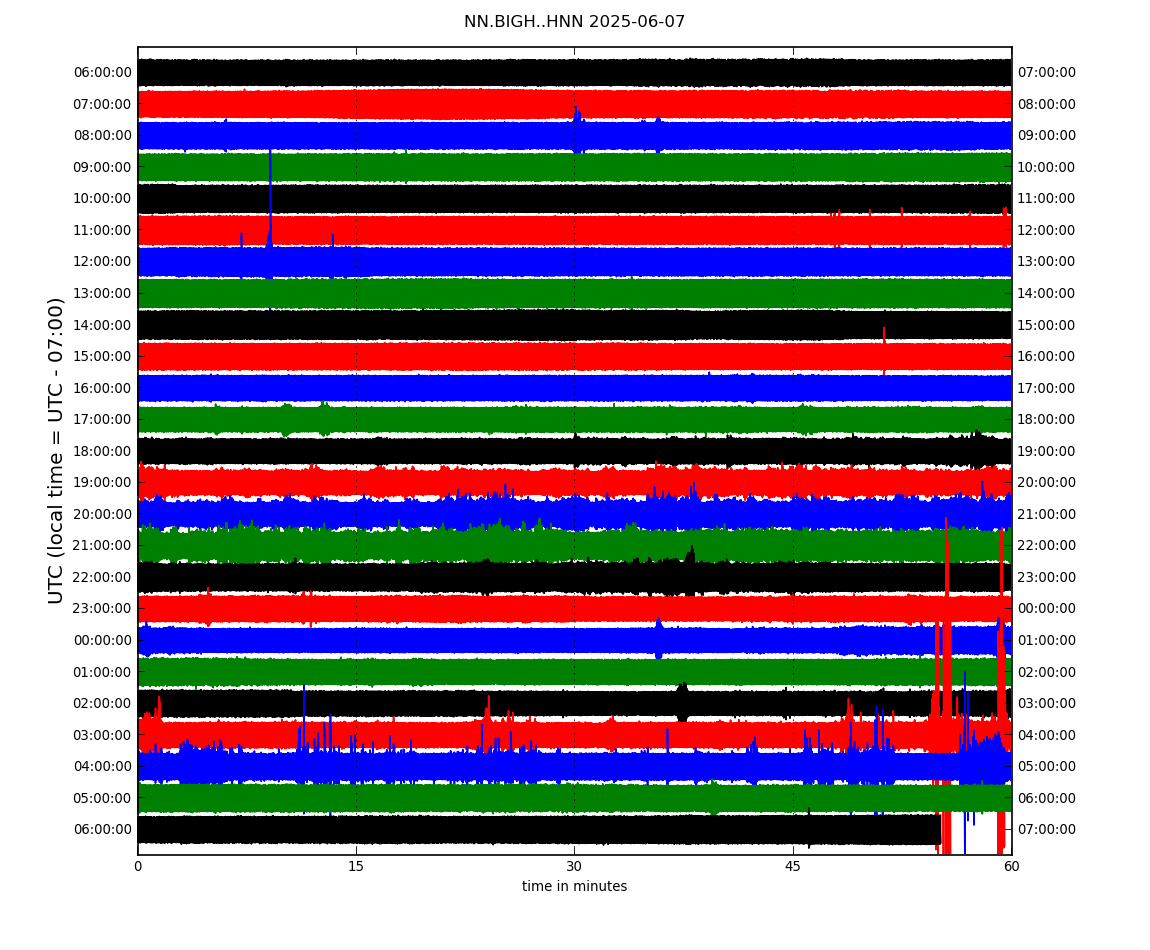Click left UTC axis label 19:00:00
This screenshot has width=1150, height=950.
point(103,483)
